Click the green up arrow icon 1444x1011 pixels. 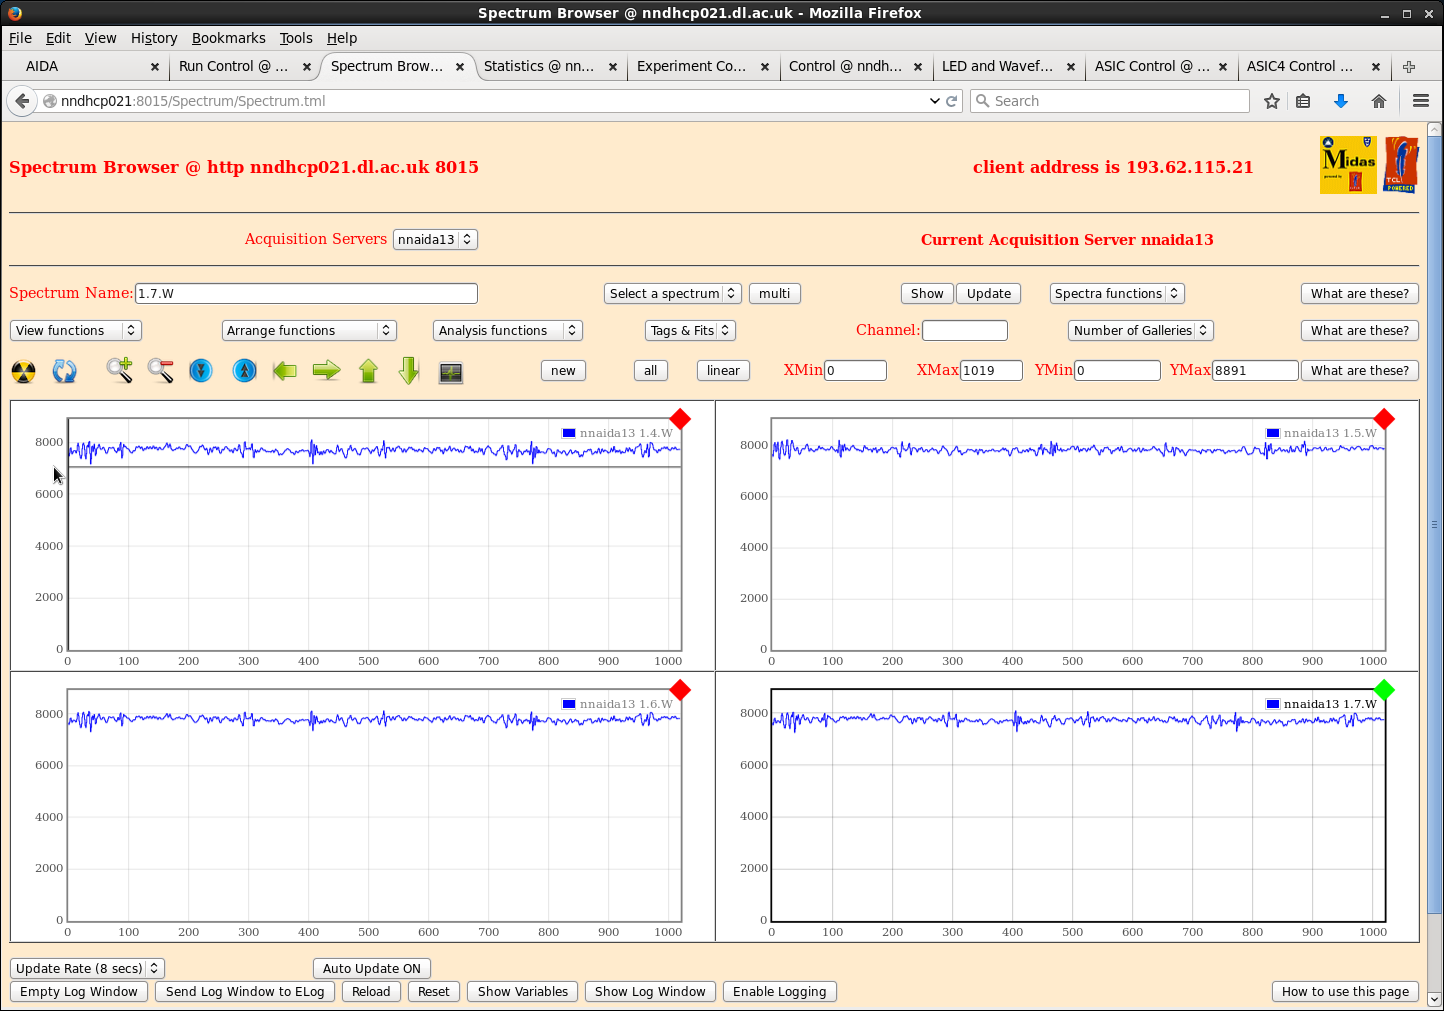point(368,371)
